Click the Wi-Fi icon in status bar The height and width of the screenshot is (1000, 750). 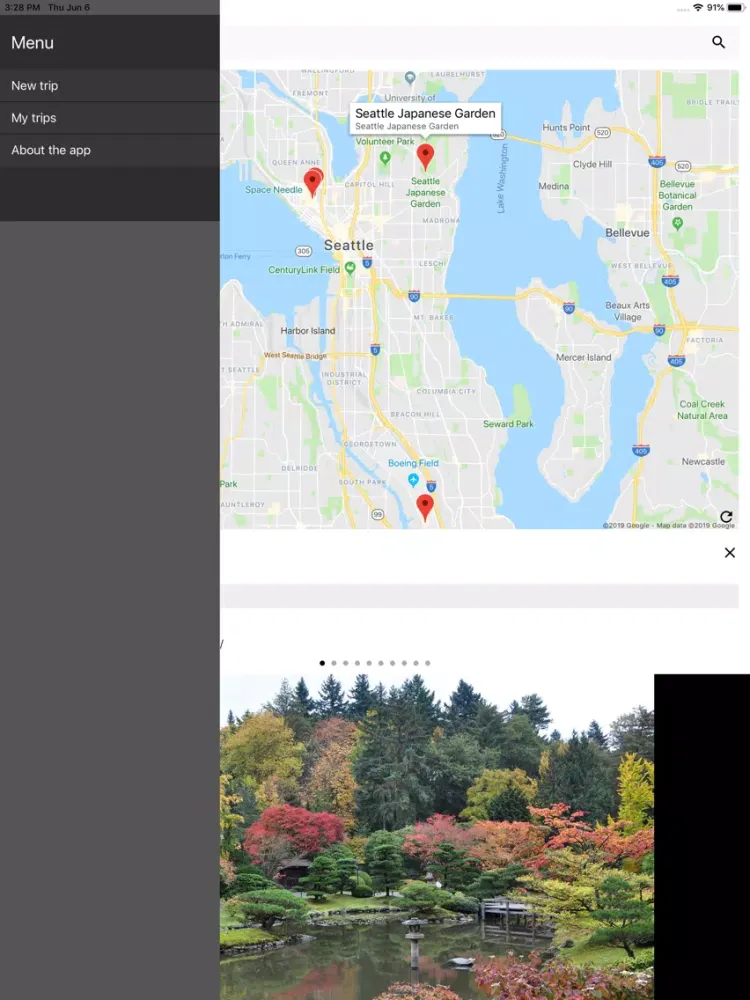tap(698, 8)
